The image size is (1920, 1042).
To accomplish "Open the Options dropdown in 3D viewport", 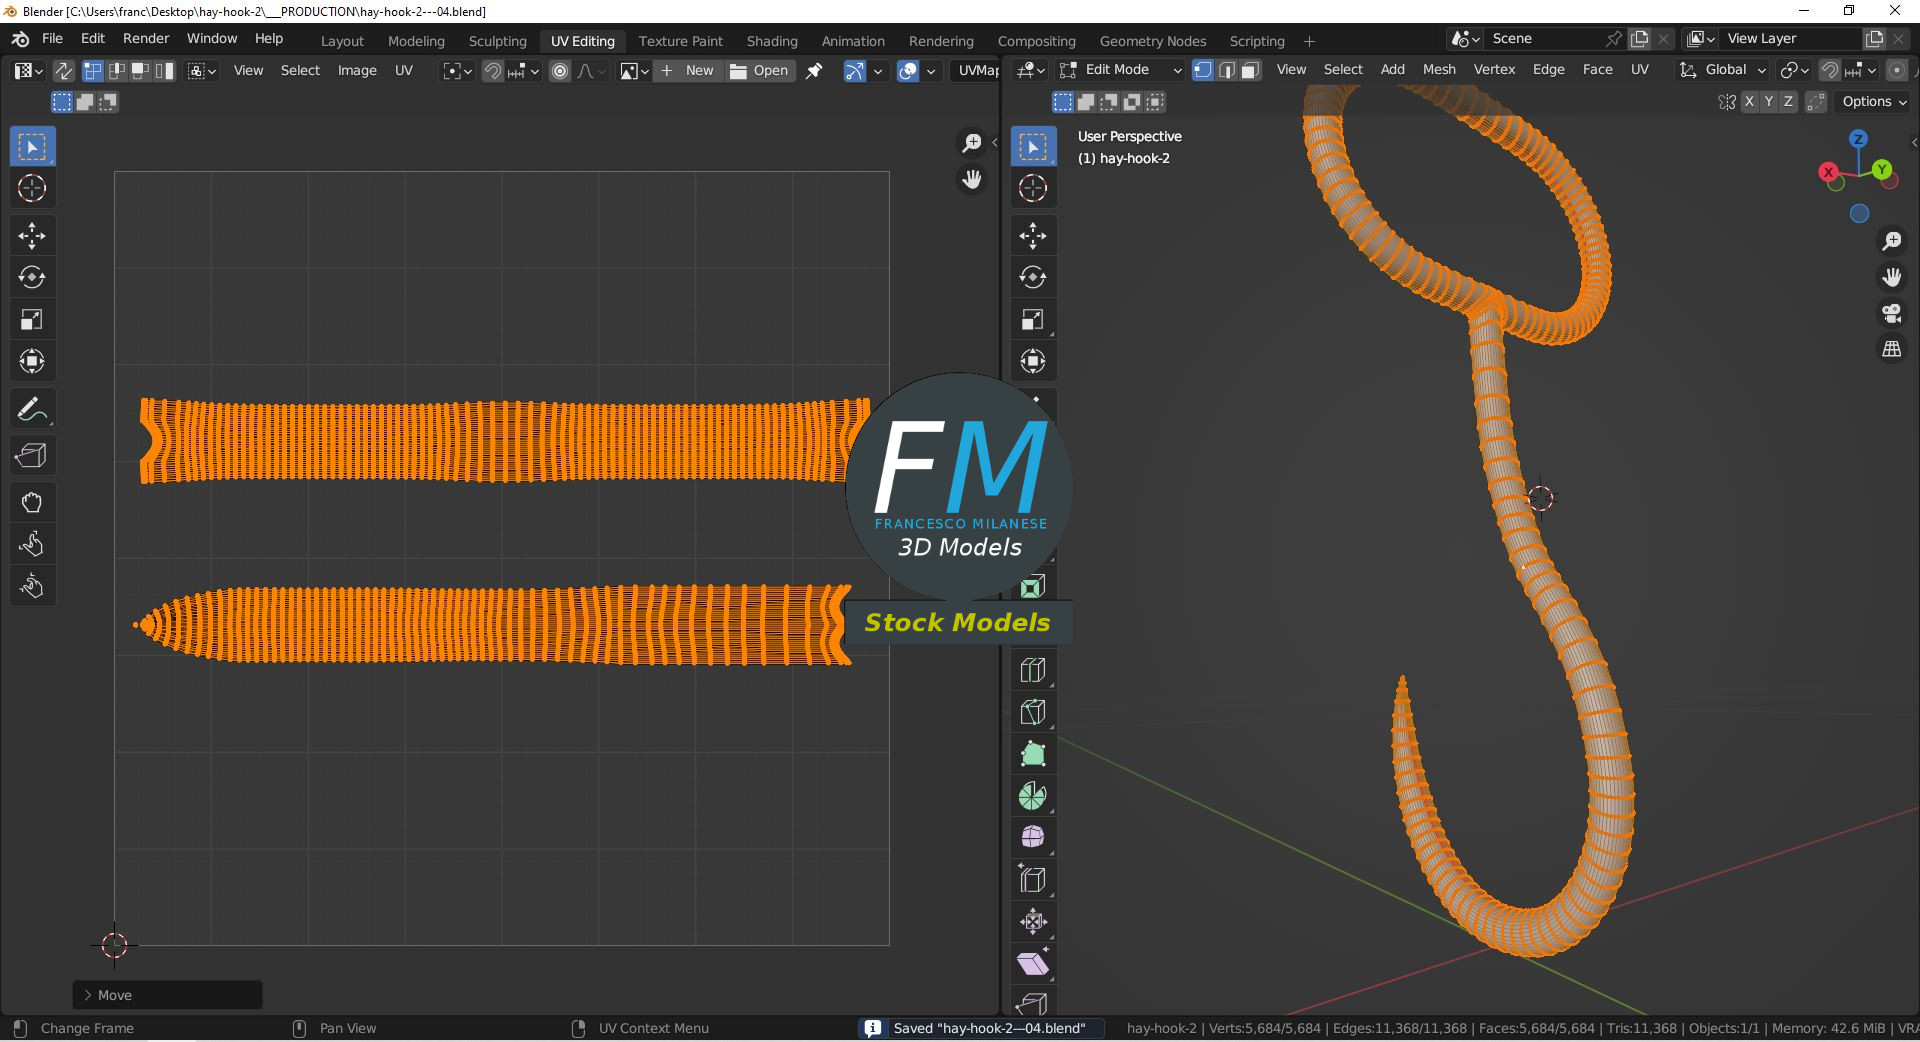I will click(1873, 102).
